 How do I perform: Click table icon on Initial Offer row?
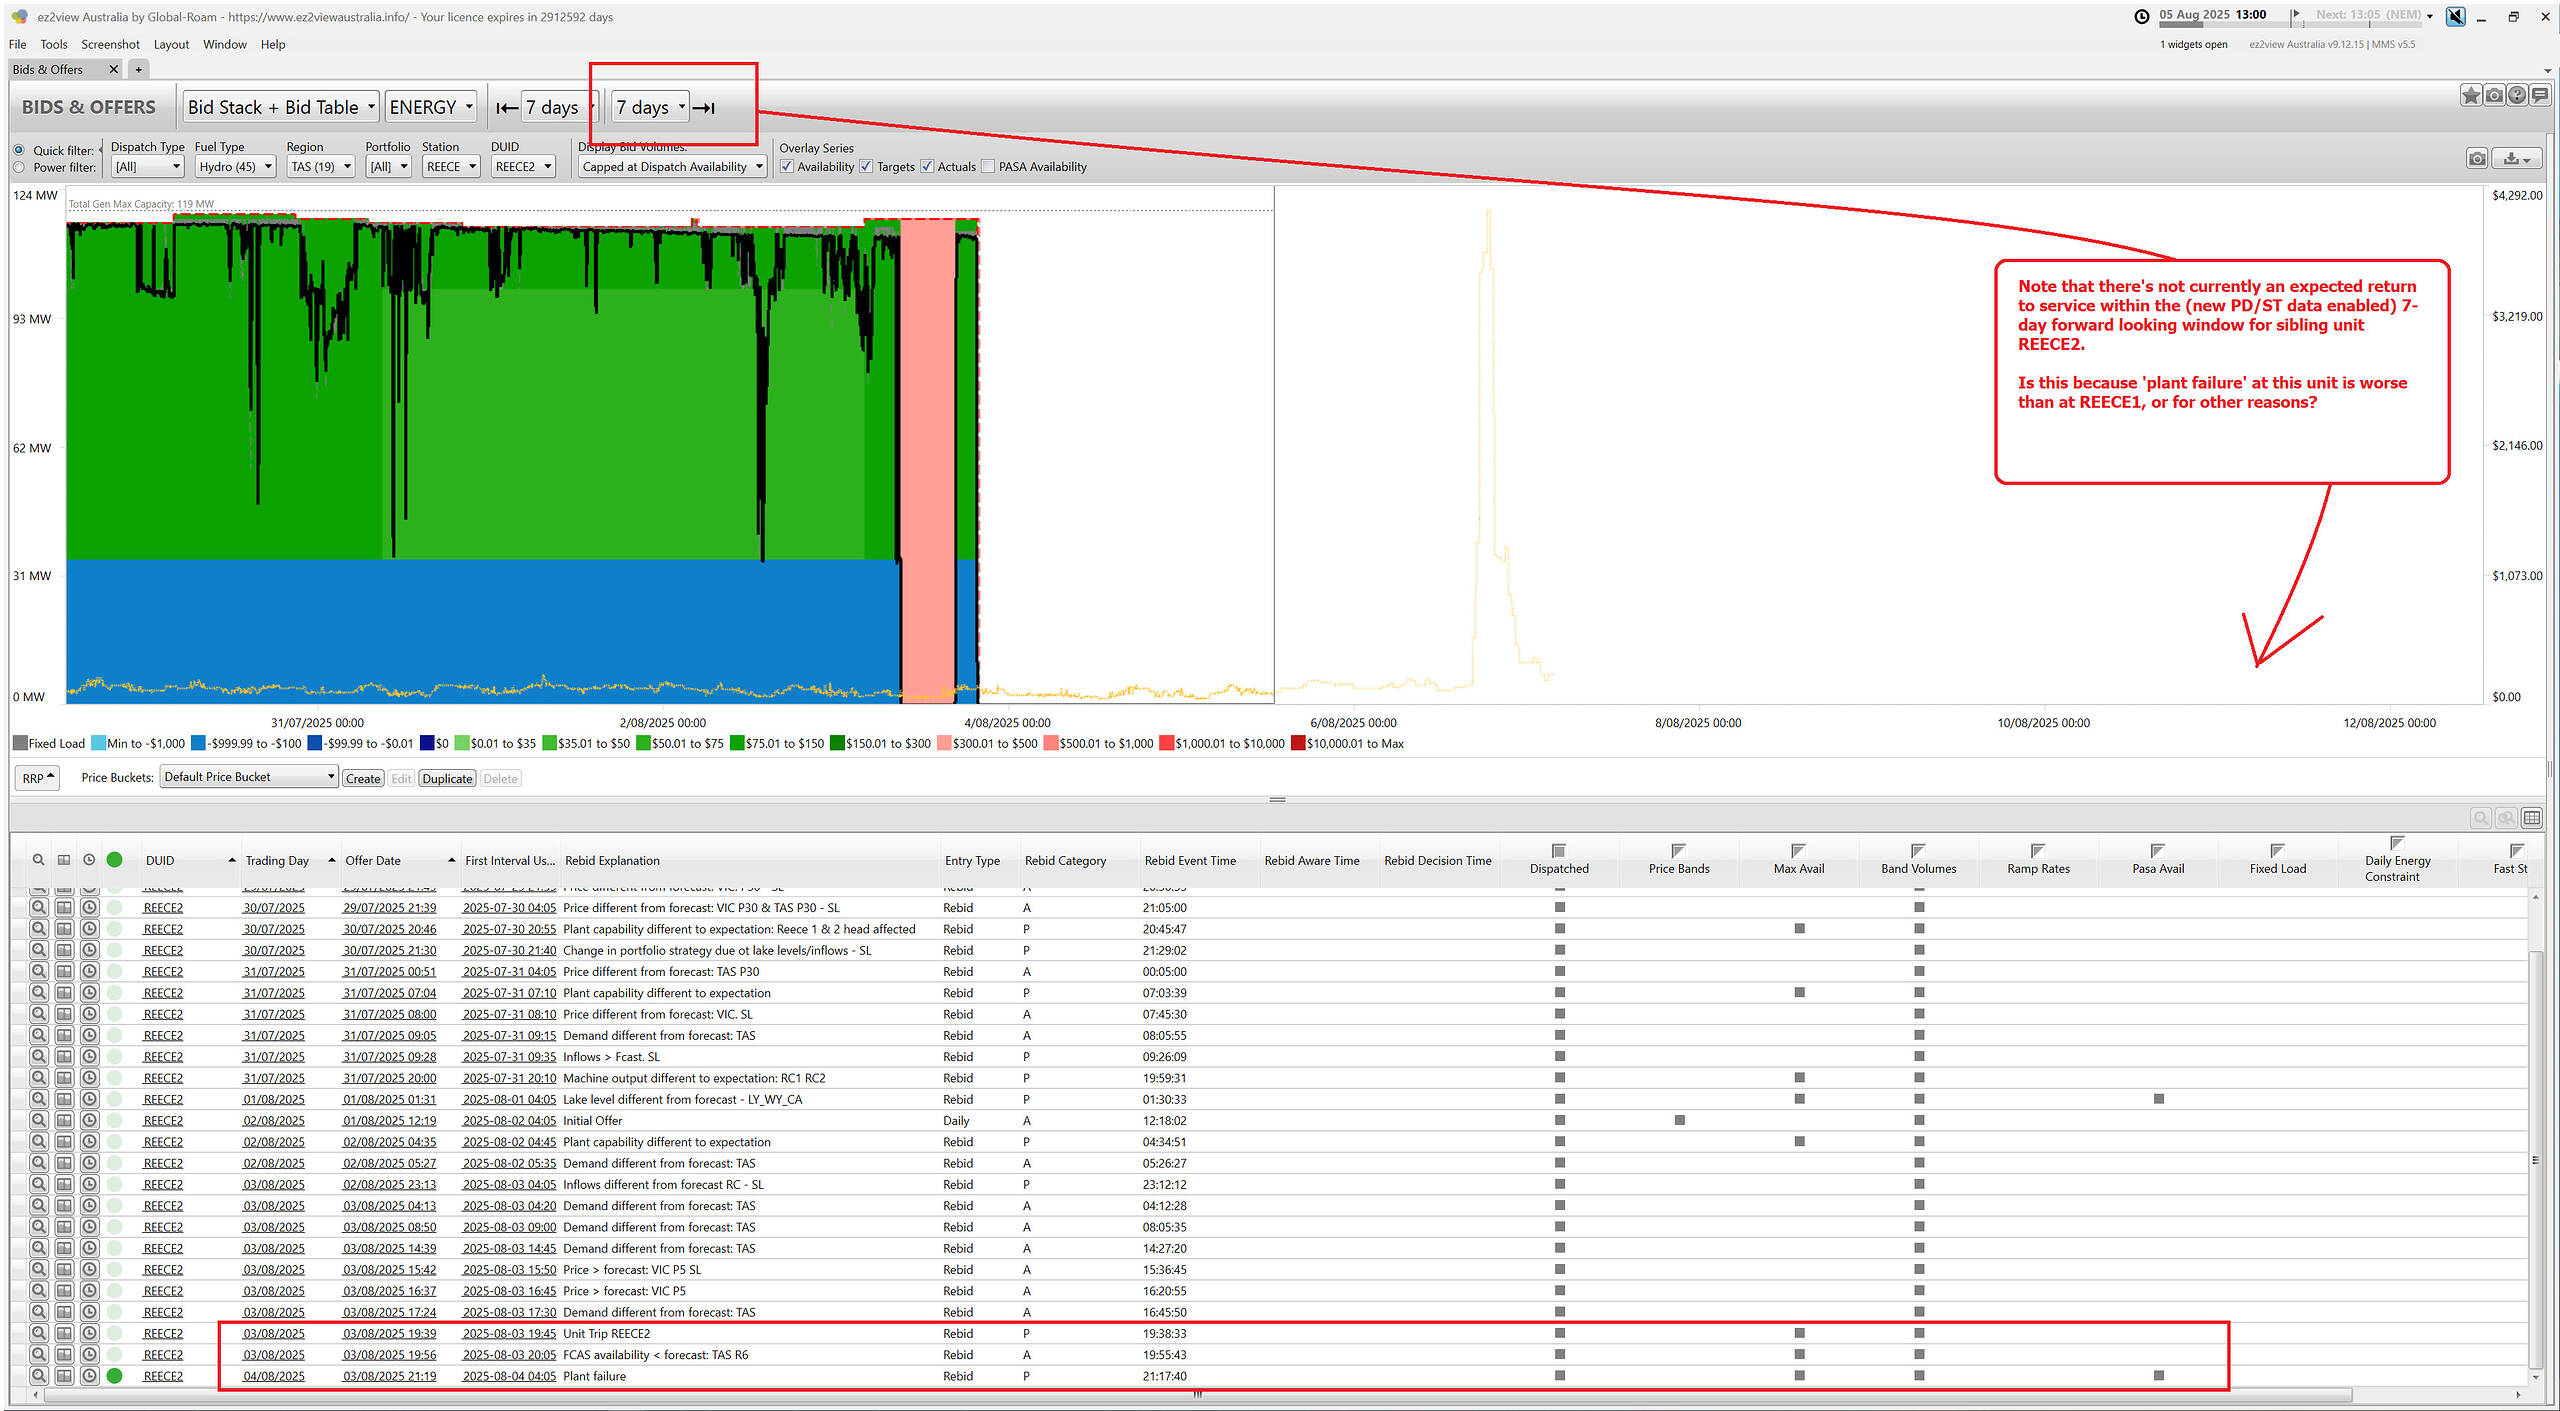(x=64, y=1121)
